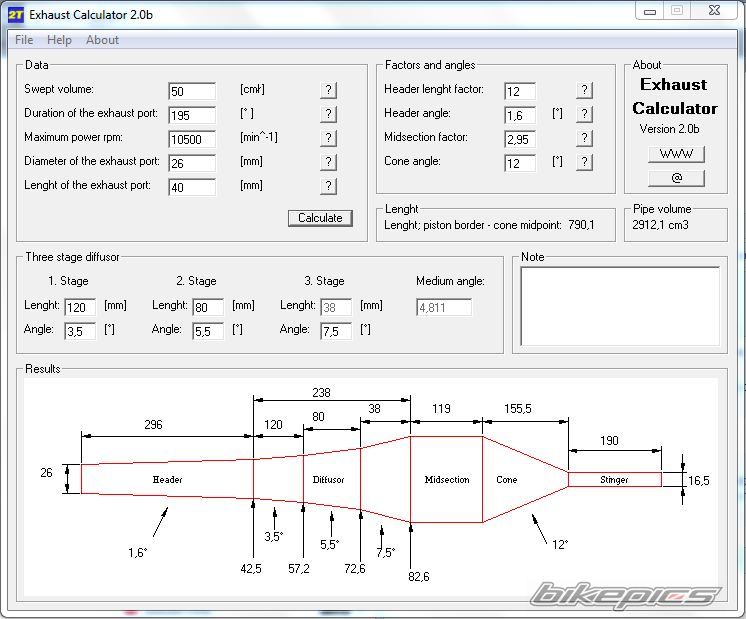Click inside the Note text area
The width and height of the screenshot is (746, 619).
click(x=620, y=306)
